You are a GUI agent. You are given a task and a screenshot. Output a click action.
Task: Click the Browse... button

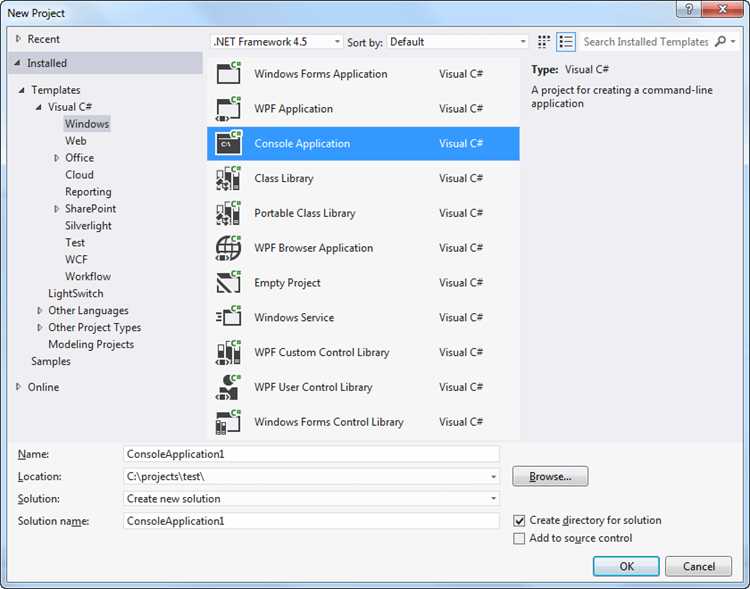(550, 477)
